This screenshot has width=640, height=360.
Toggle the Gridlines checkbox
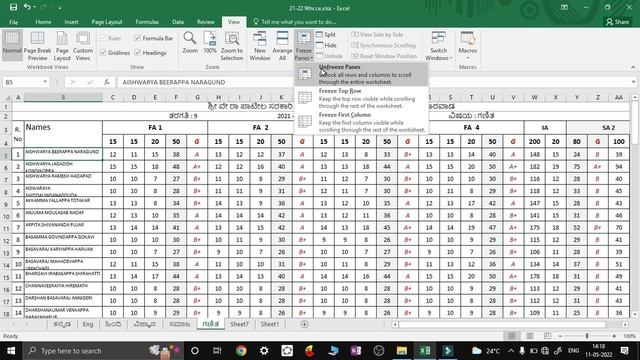103,53
